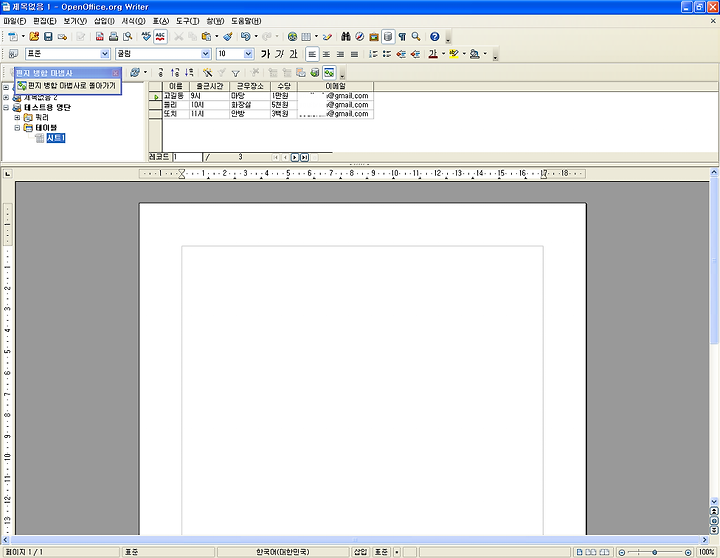Screen dimensions: 720x558
Task: Open the 파일(F) menu
Action: point(15,21)
